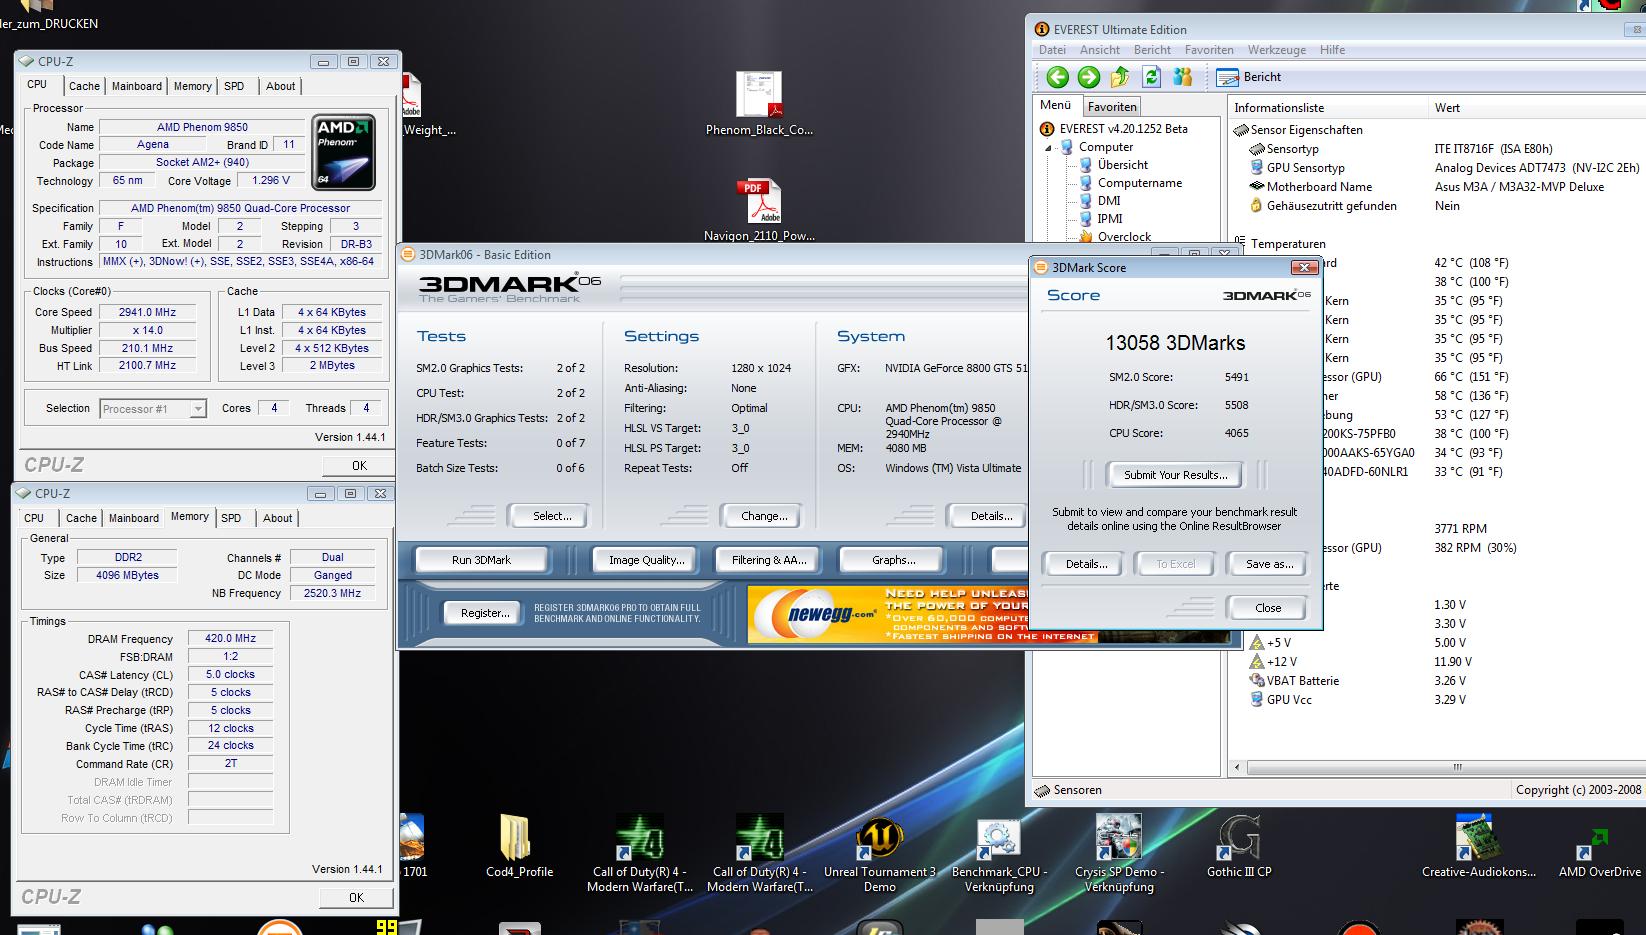Click the AMD Phenom logo in CPU-Z
Screen dimensions: 1646x935
[x=344, y=152]
